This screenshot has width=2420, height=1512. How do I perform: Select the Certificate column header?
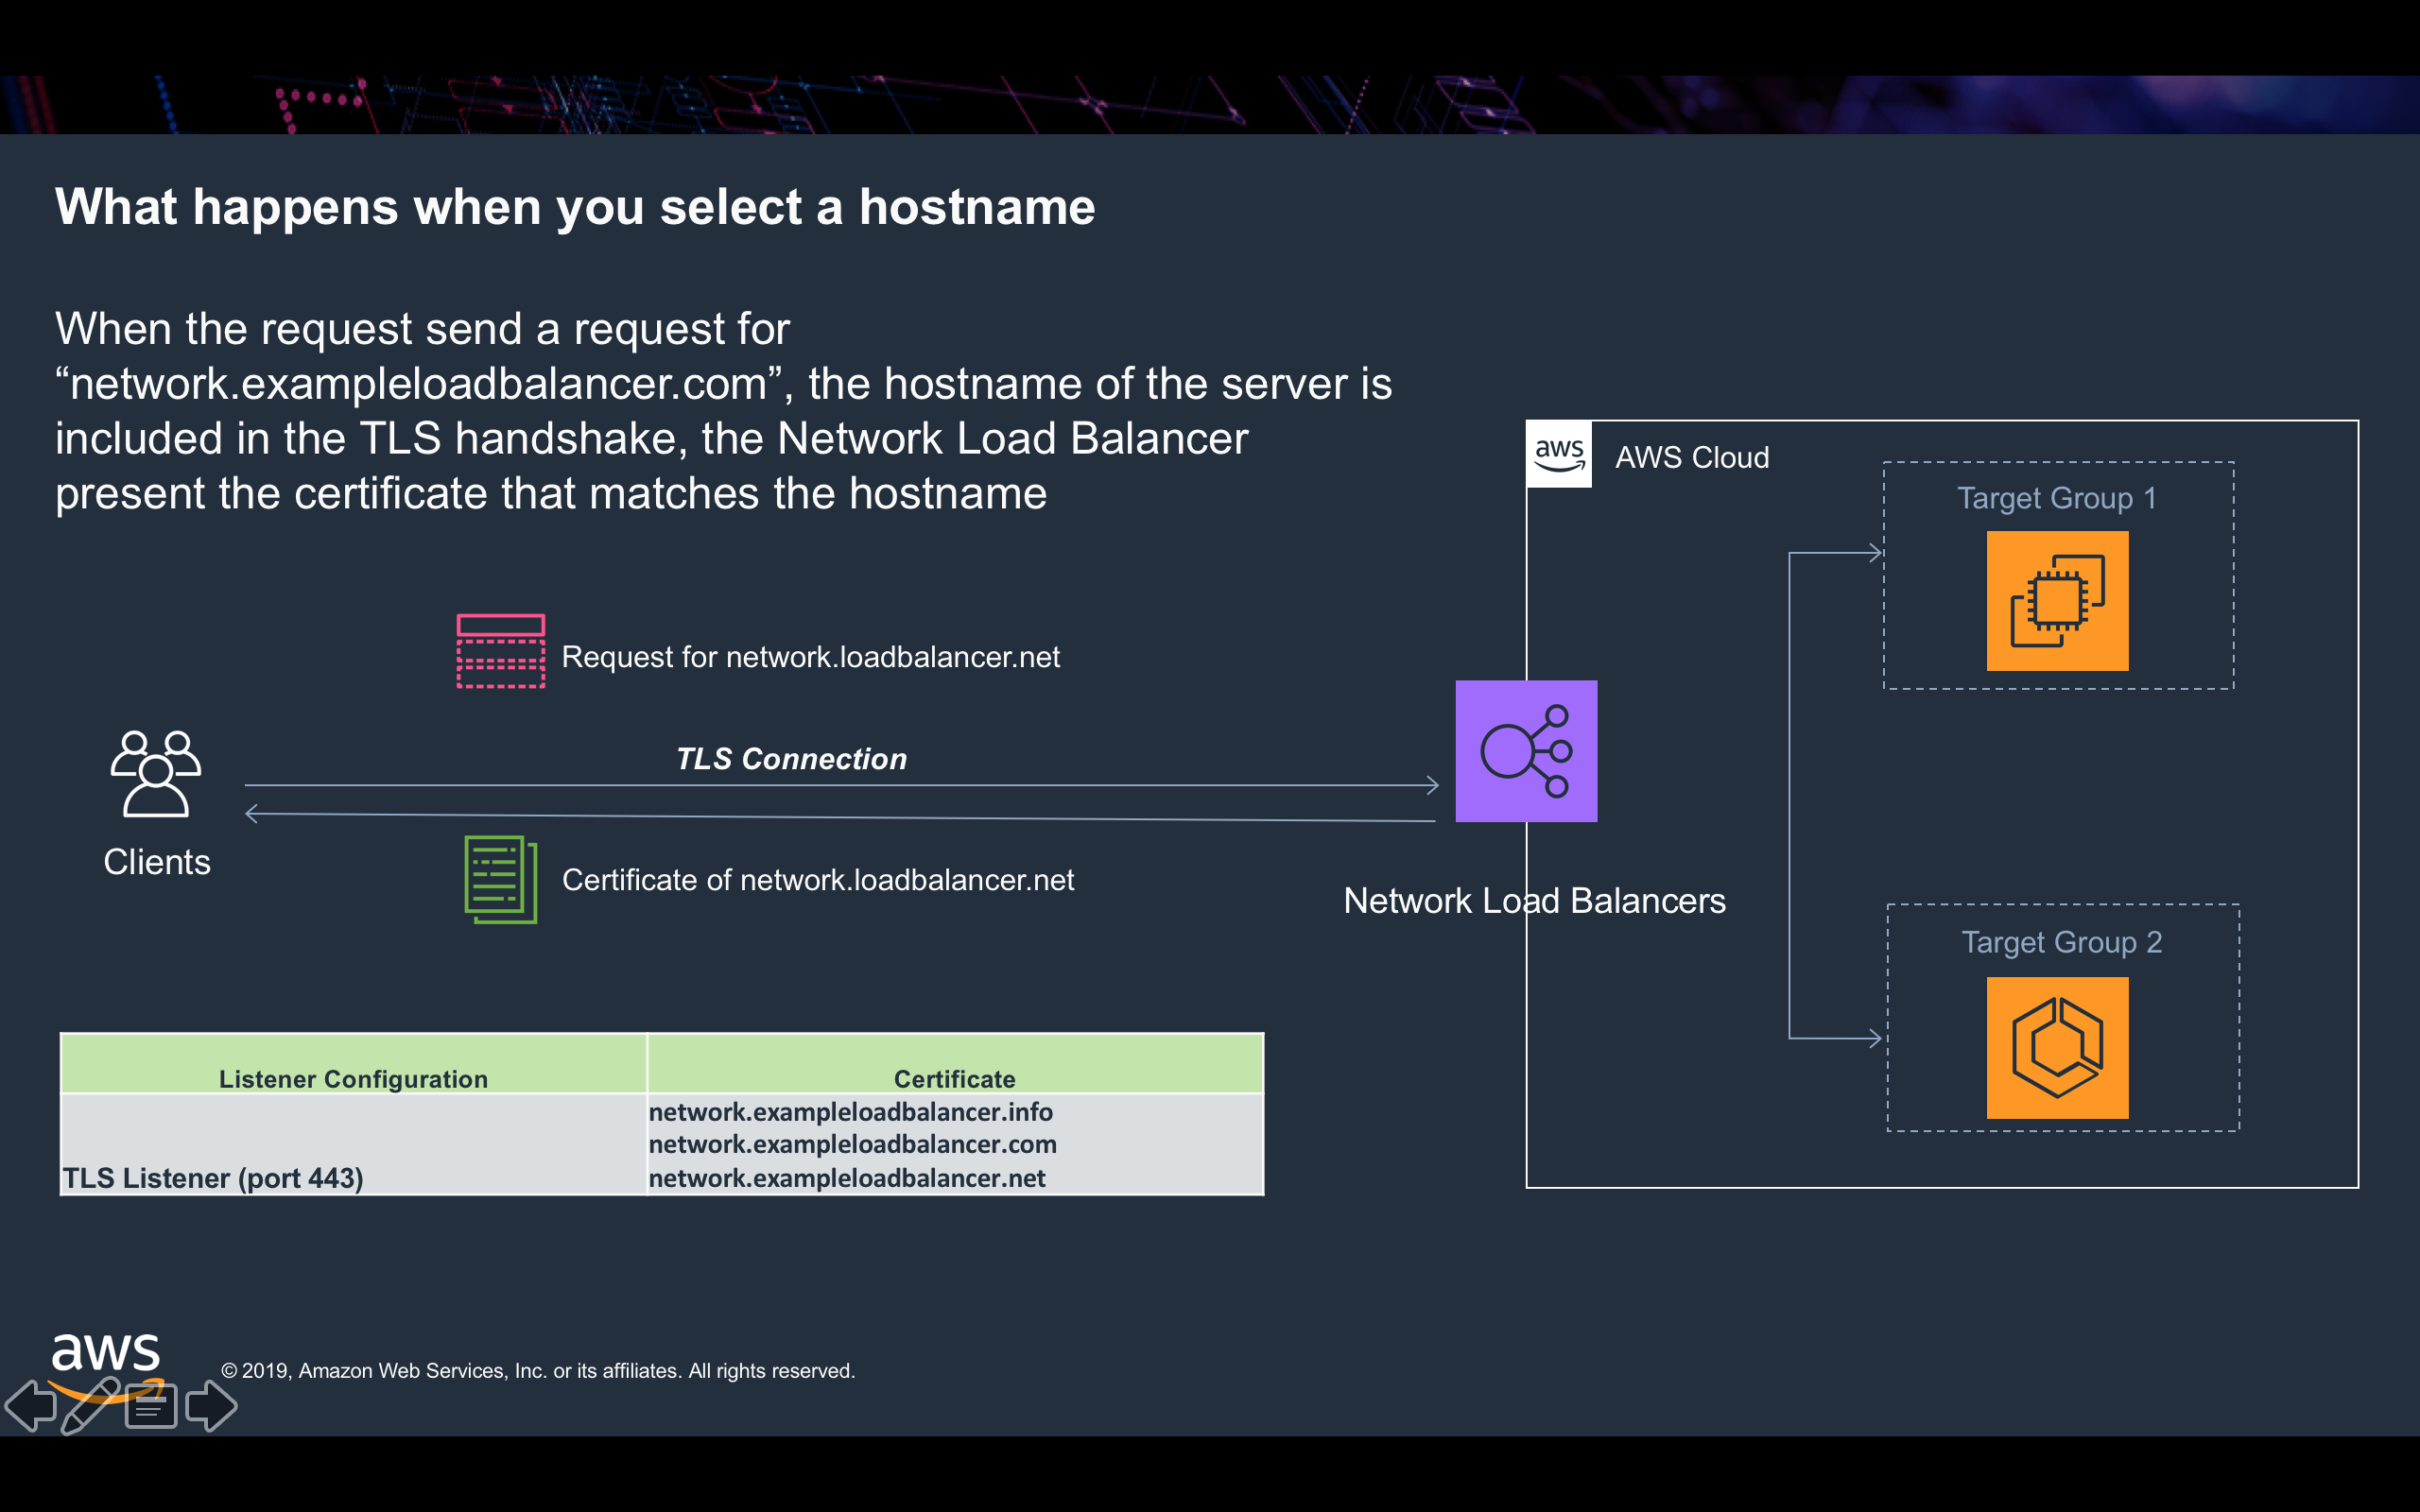954,1078
